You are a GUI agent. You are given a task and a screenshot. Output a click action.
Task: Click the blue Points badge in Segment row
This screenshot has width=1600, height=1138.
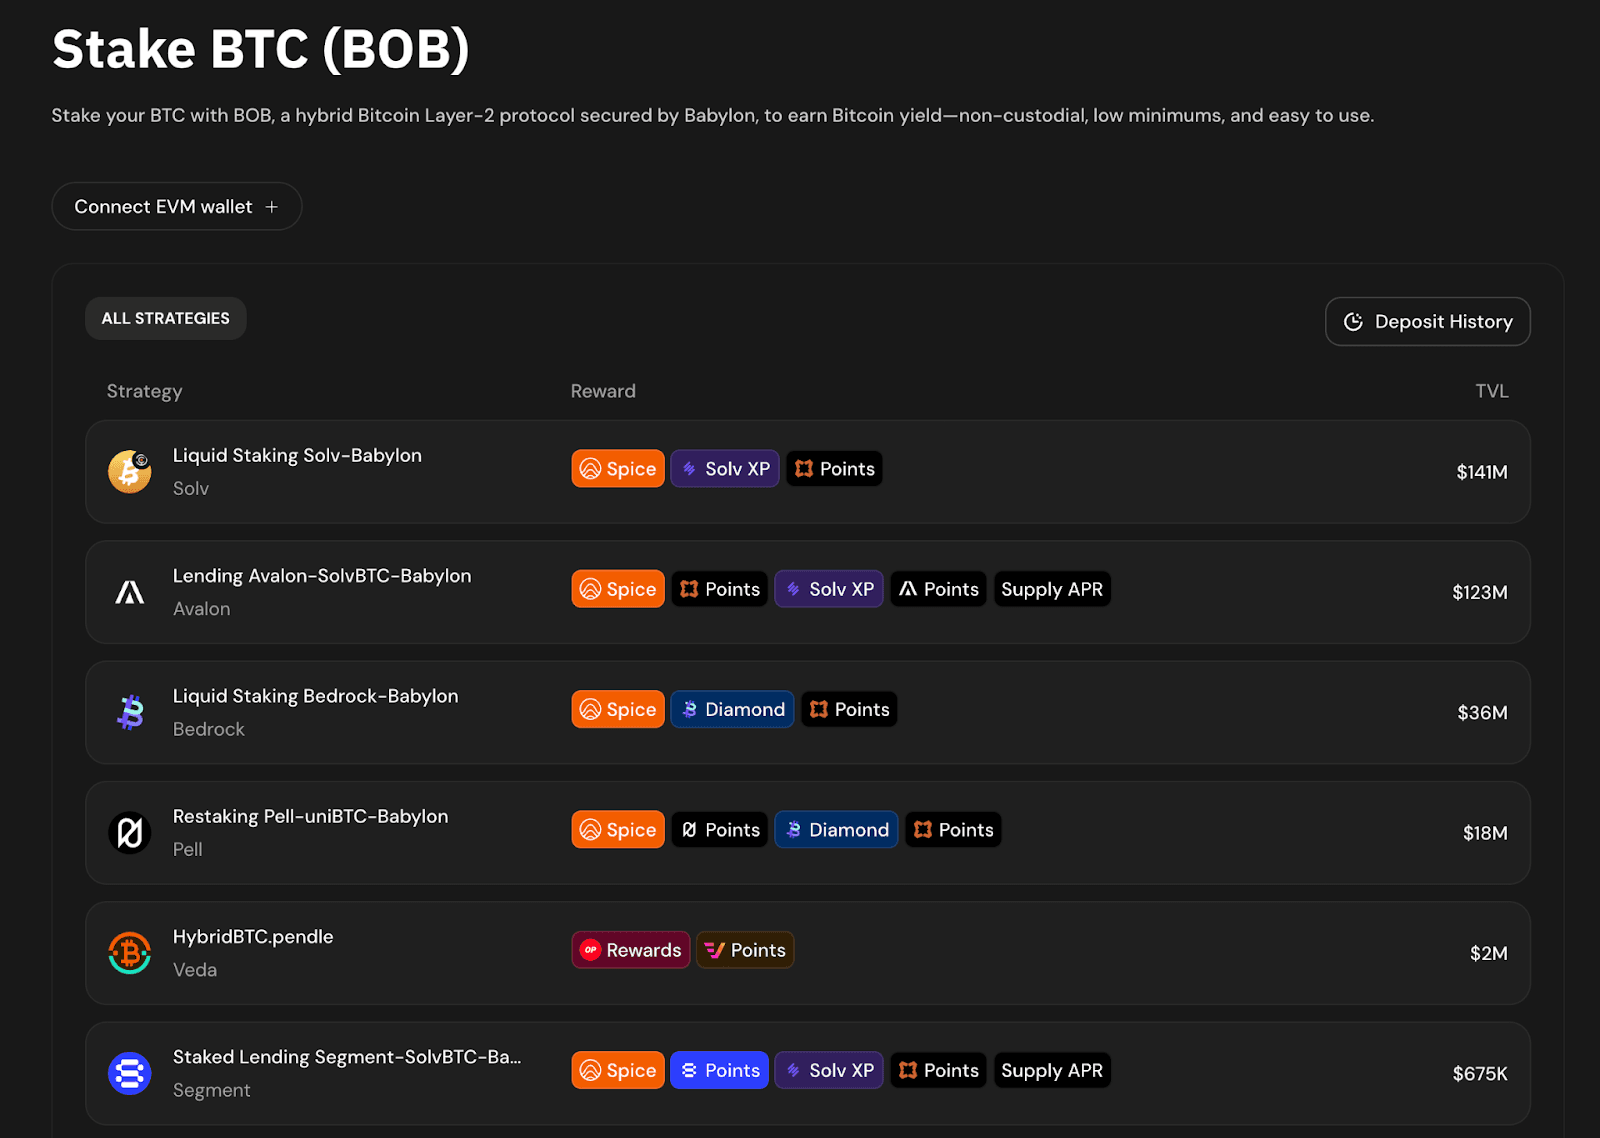[x=719, y=1070]
